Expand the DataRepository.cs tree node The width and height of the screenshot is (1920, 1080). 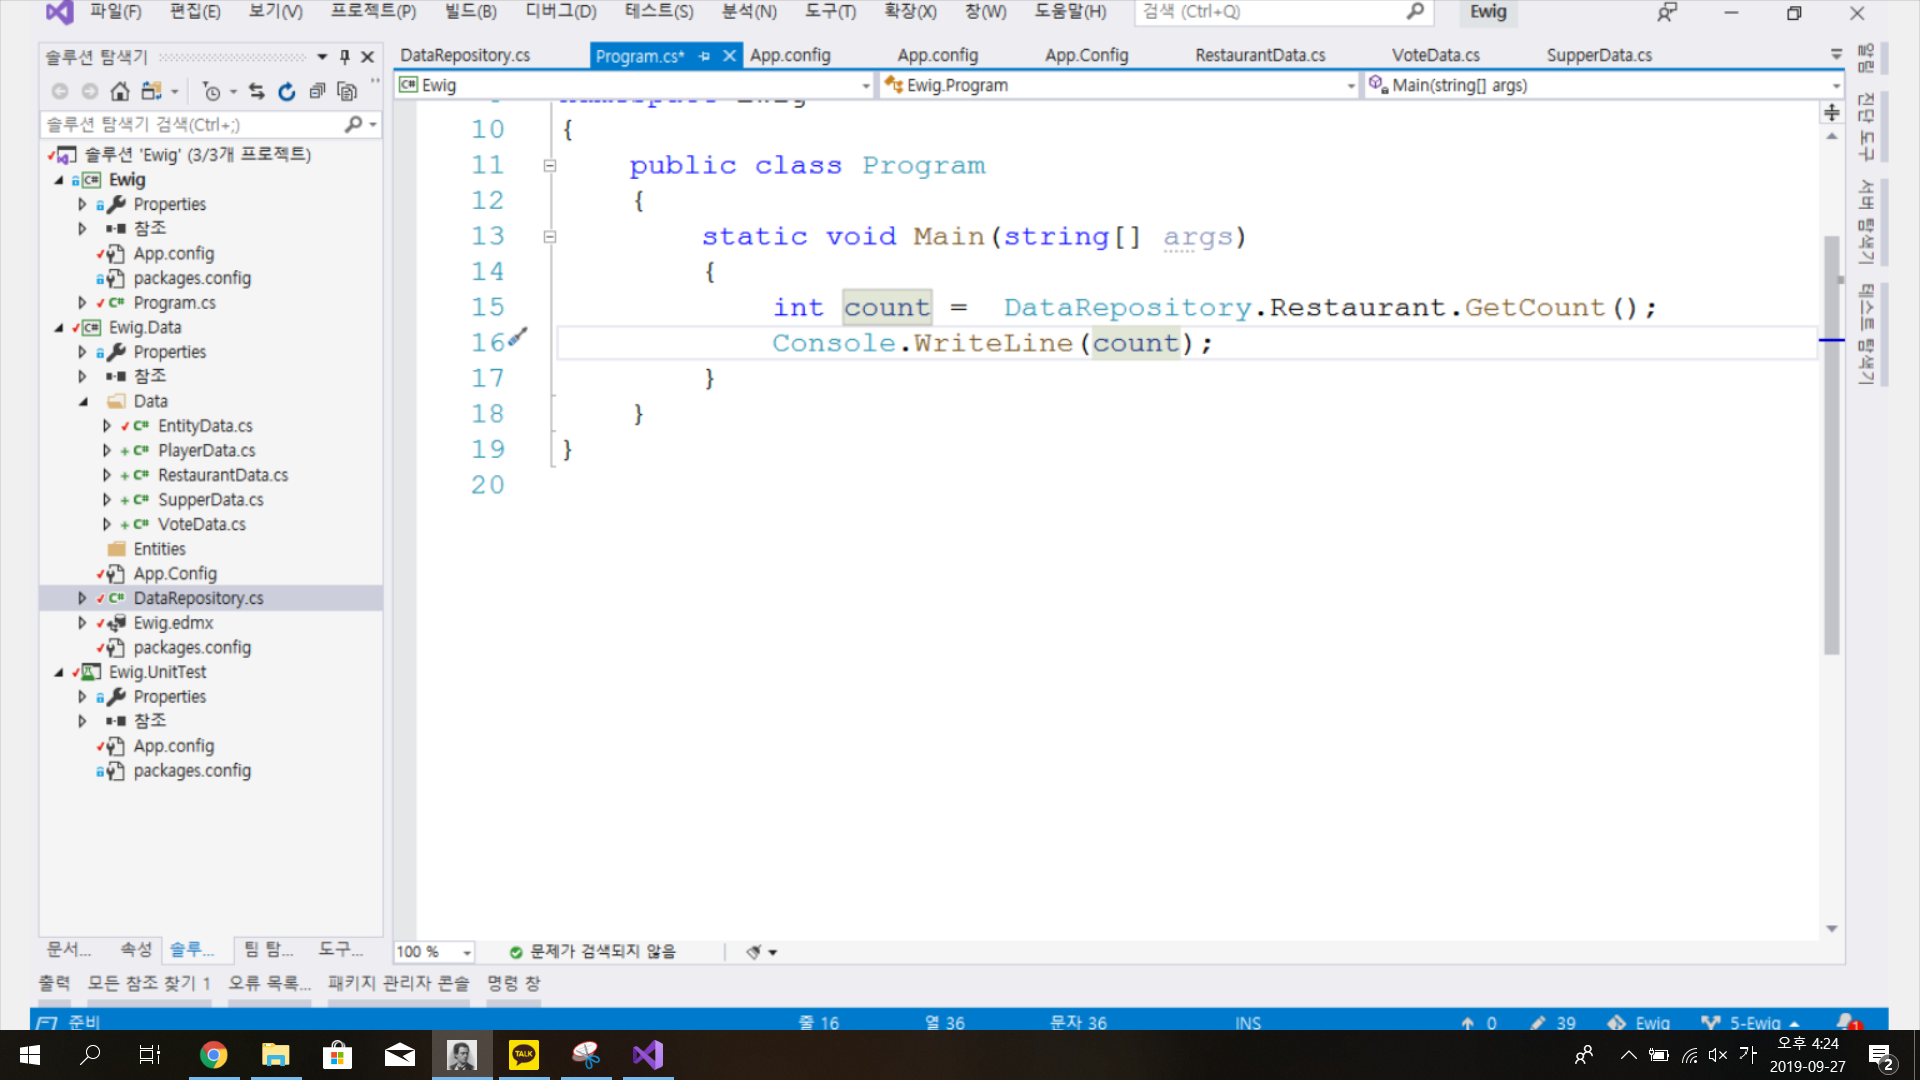point(82,598)
